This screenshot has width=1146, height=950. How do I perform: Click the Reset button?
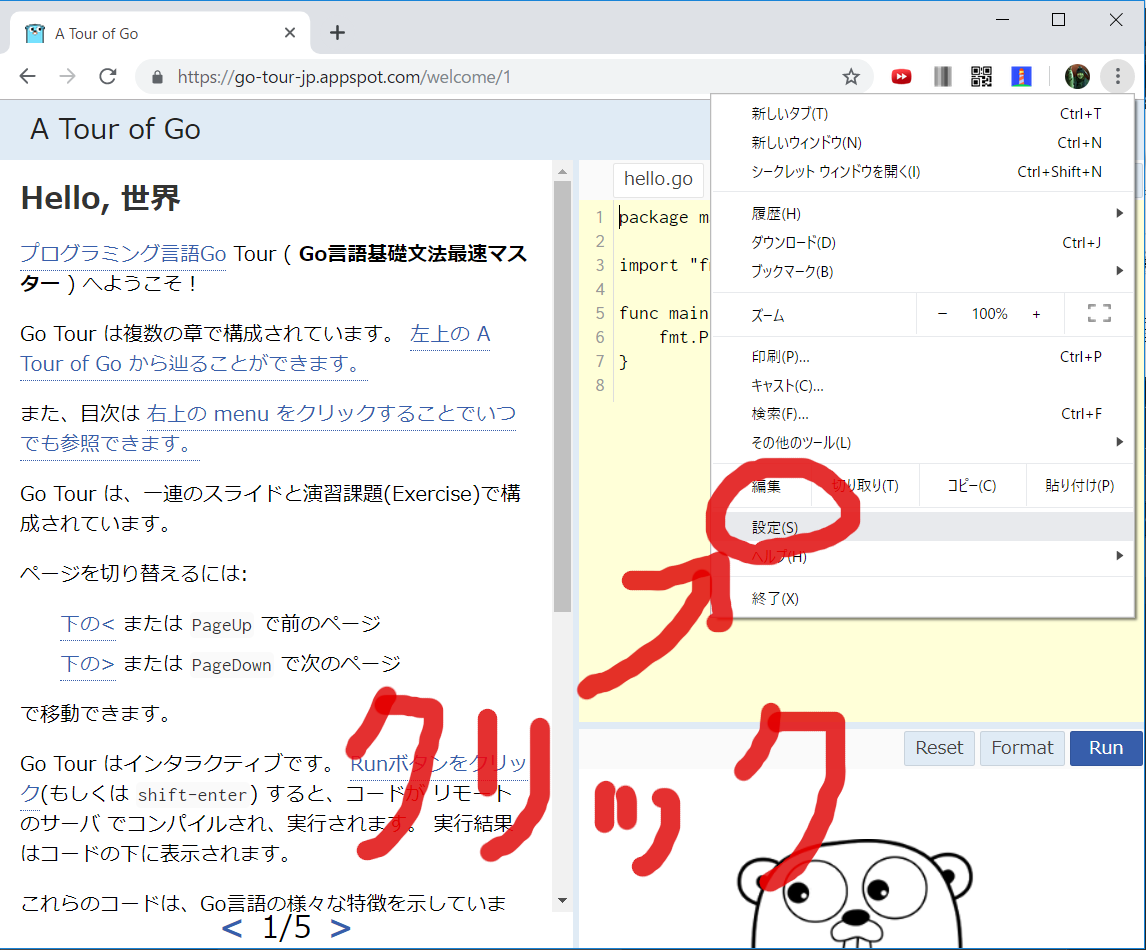[939, 748]
